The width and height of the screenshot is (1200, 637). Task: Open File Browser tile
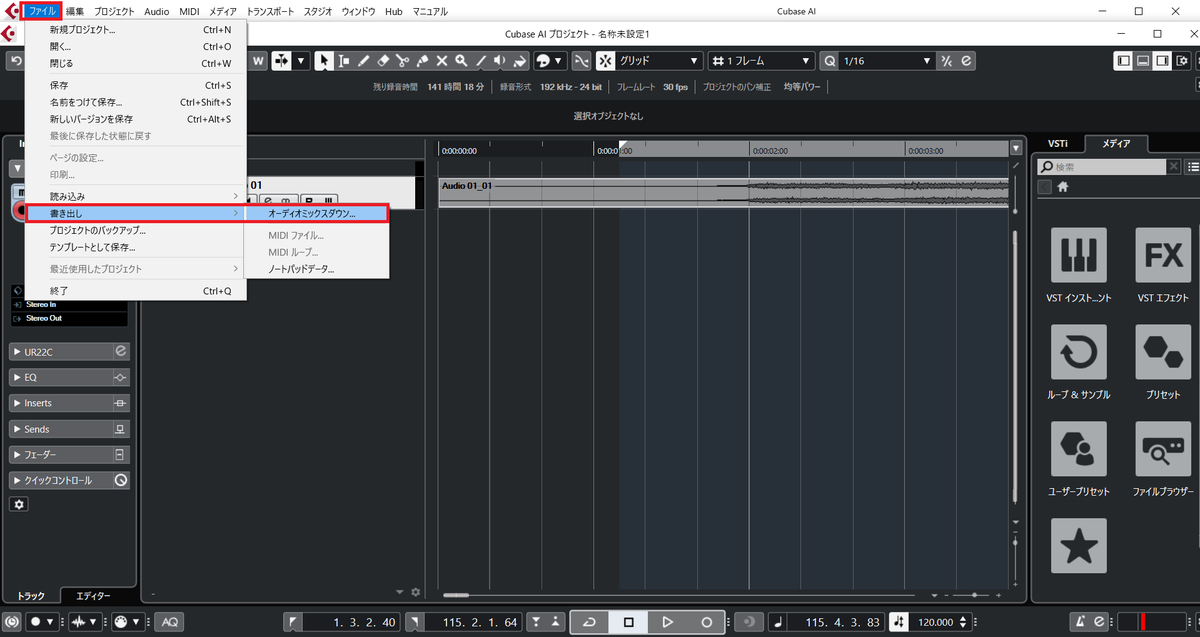(1164, 448)
